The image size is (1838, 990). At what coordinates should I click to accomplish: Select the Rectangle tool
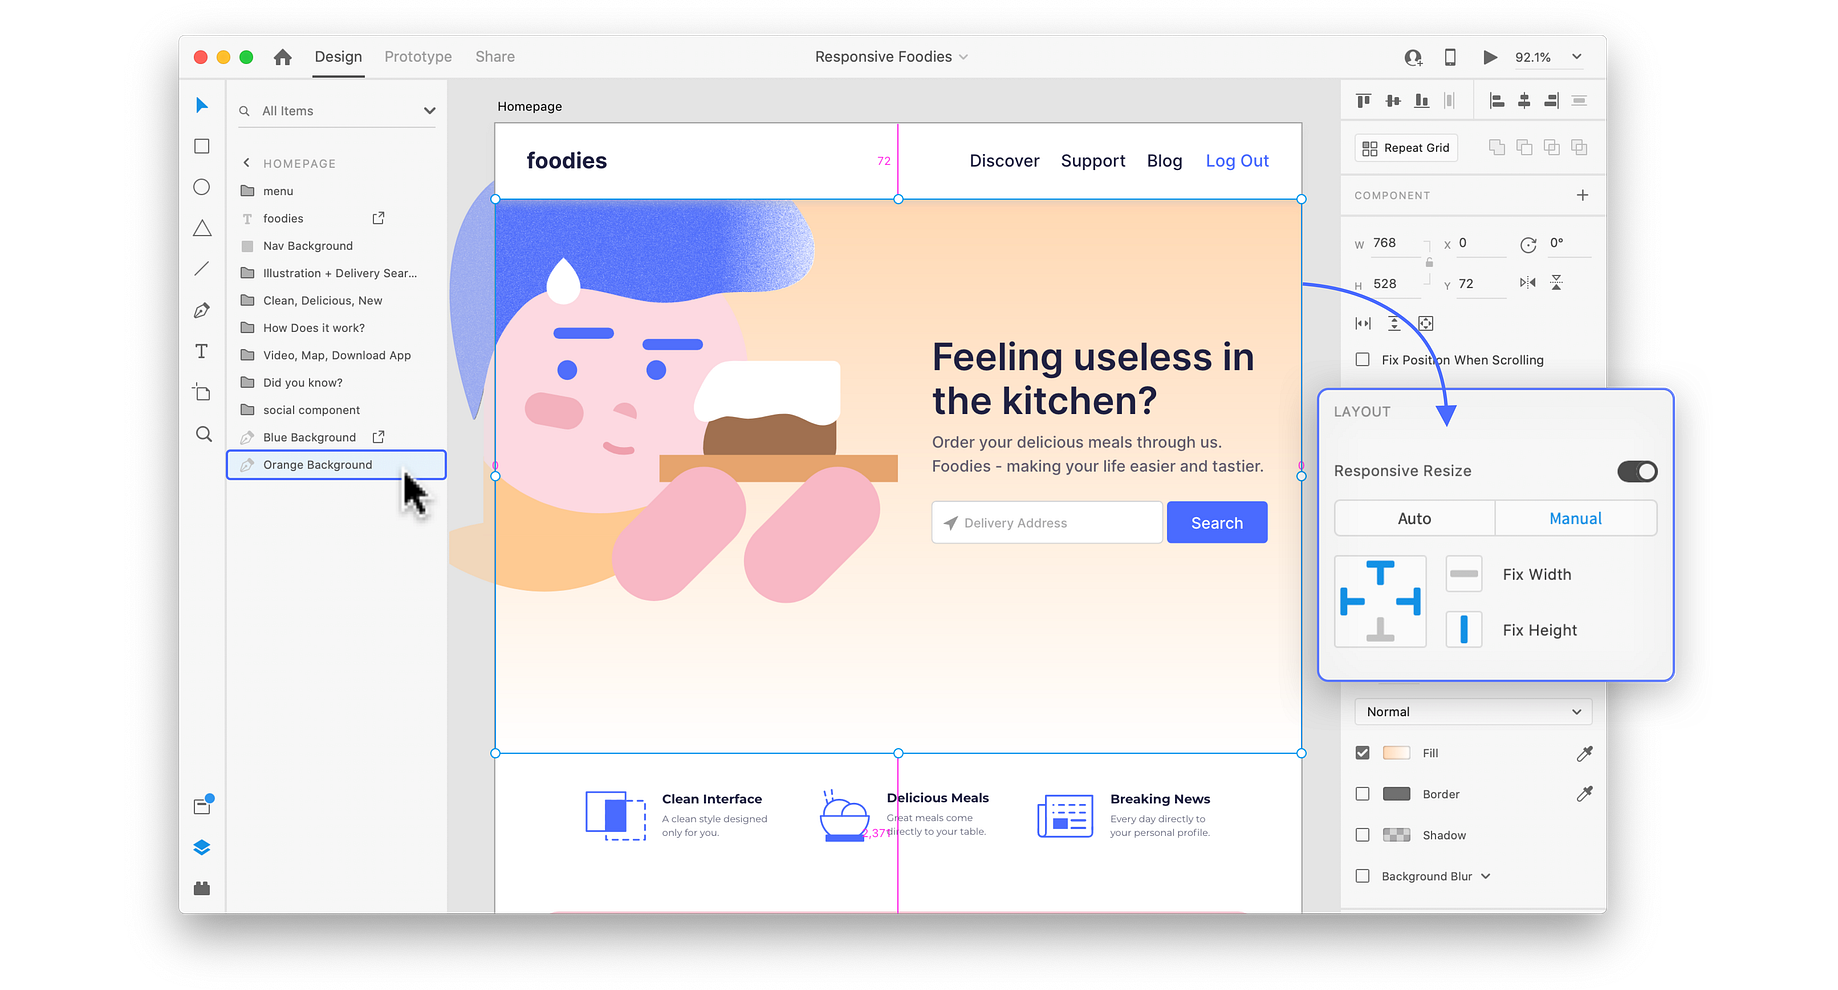pyautogui.click(x=201, y=146)
